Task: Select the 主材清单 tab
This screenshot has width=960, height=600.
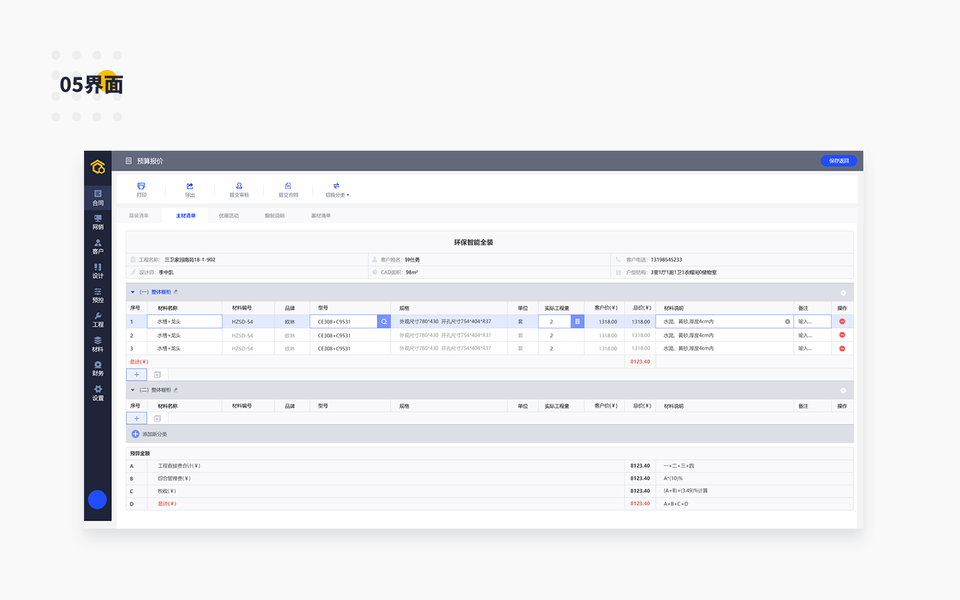Action: (186, 216)
